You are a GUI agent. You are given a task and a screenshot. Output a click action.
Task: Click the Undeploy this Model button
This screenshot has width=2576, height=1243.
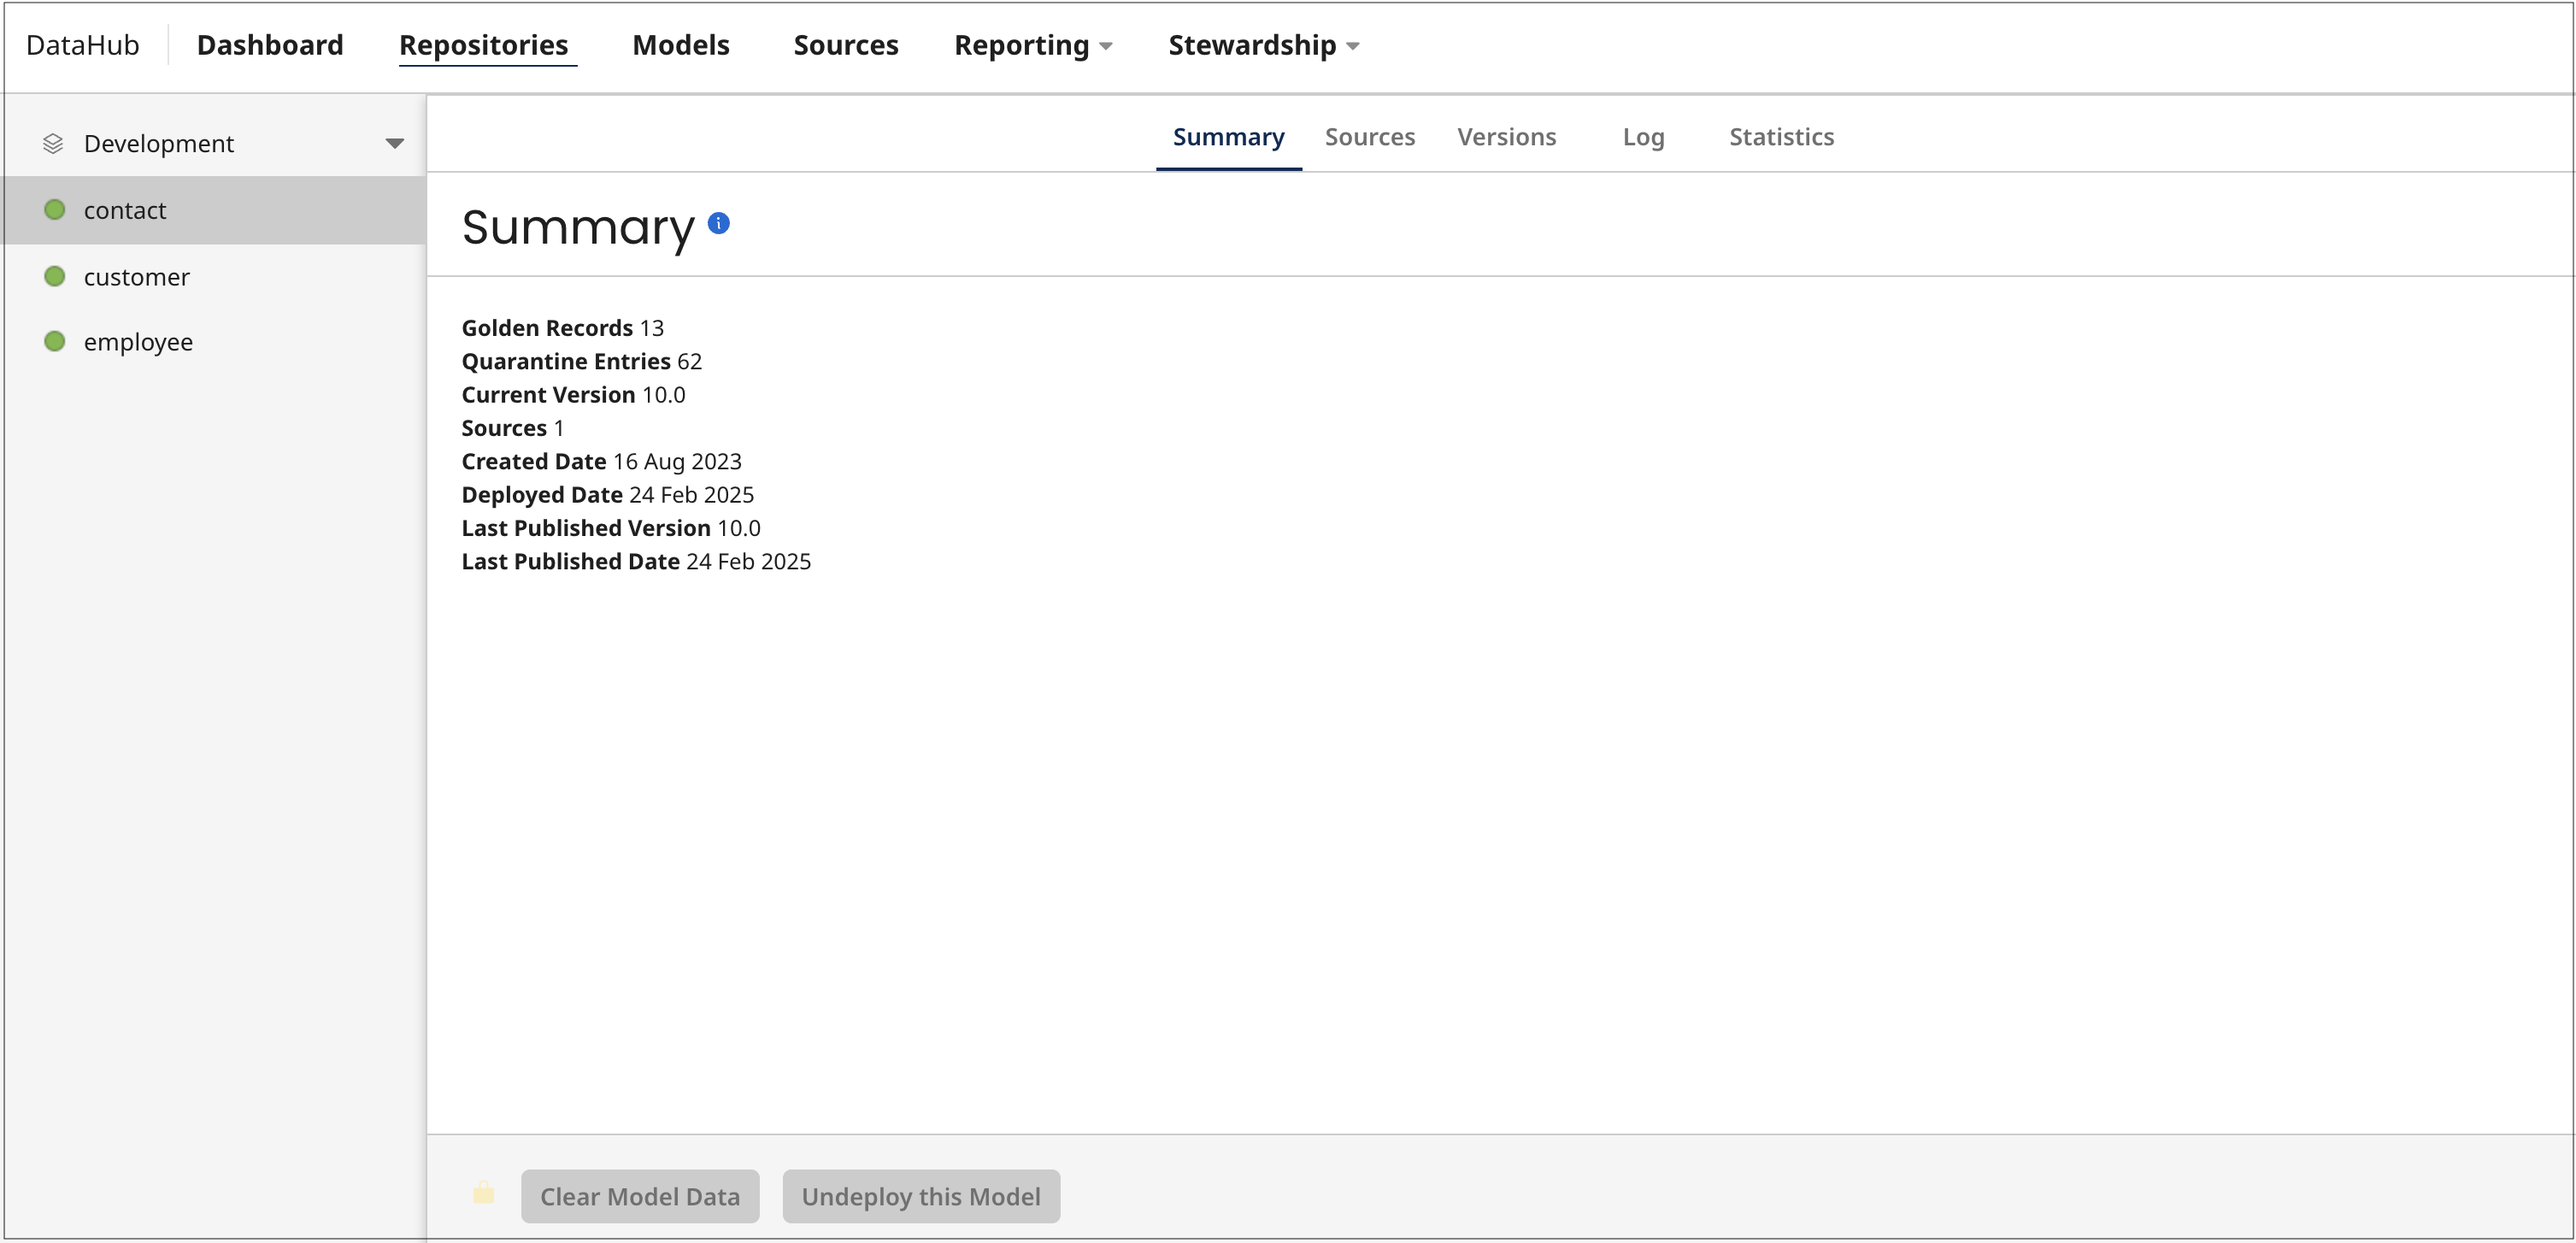click(x=920, y=1196)
